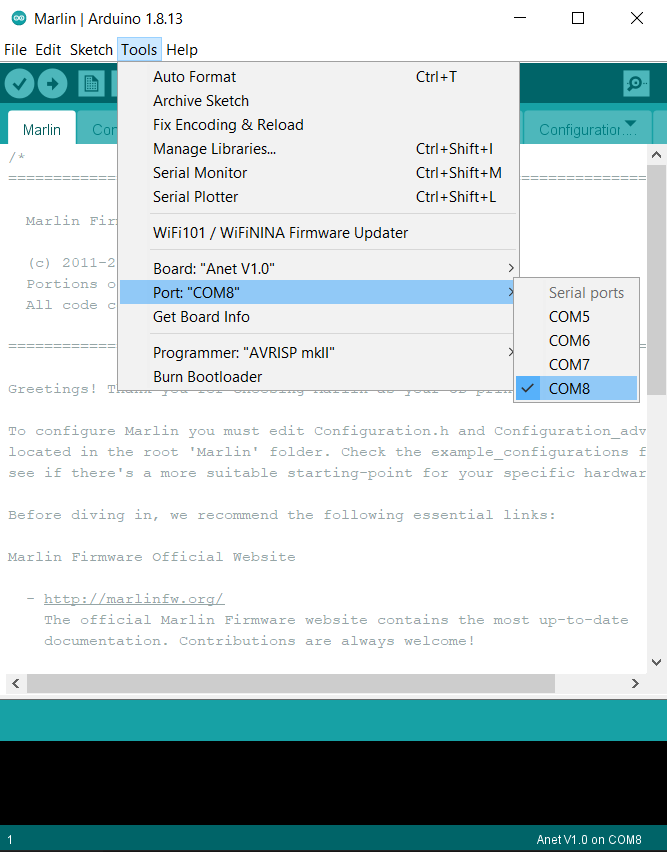Open the Help menu
Screen dimensions: 667x852
pyautogui.click(x=182, y=50)
